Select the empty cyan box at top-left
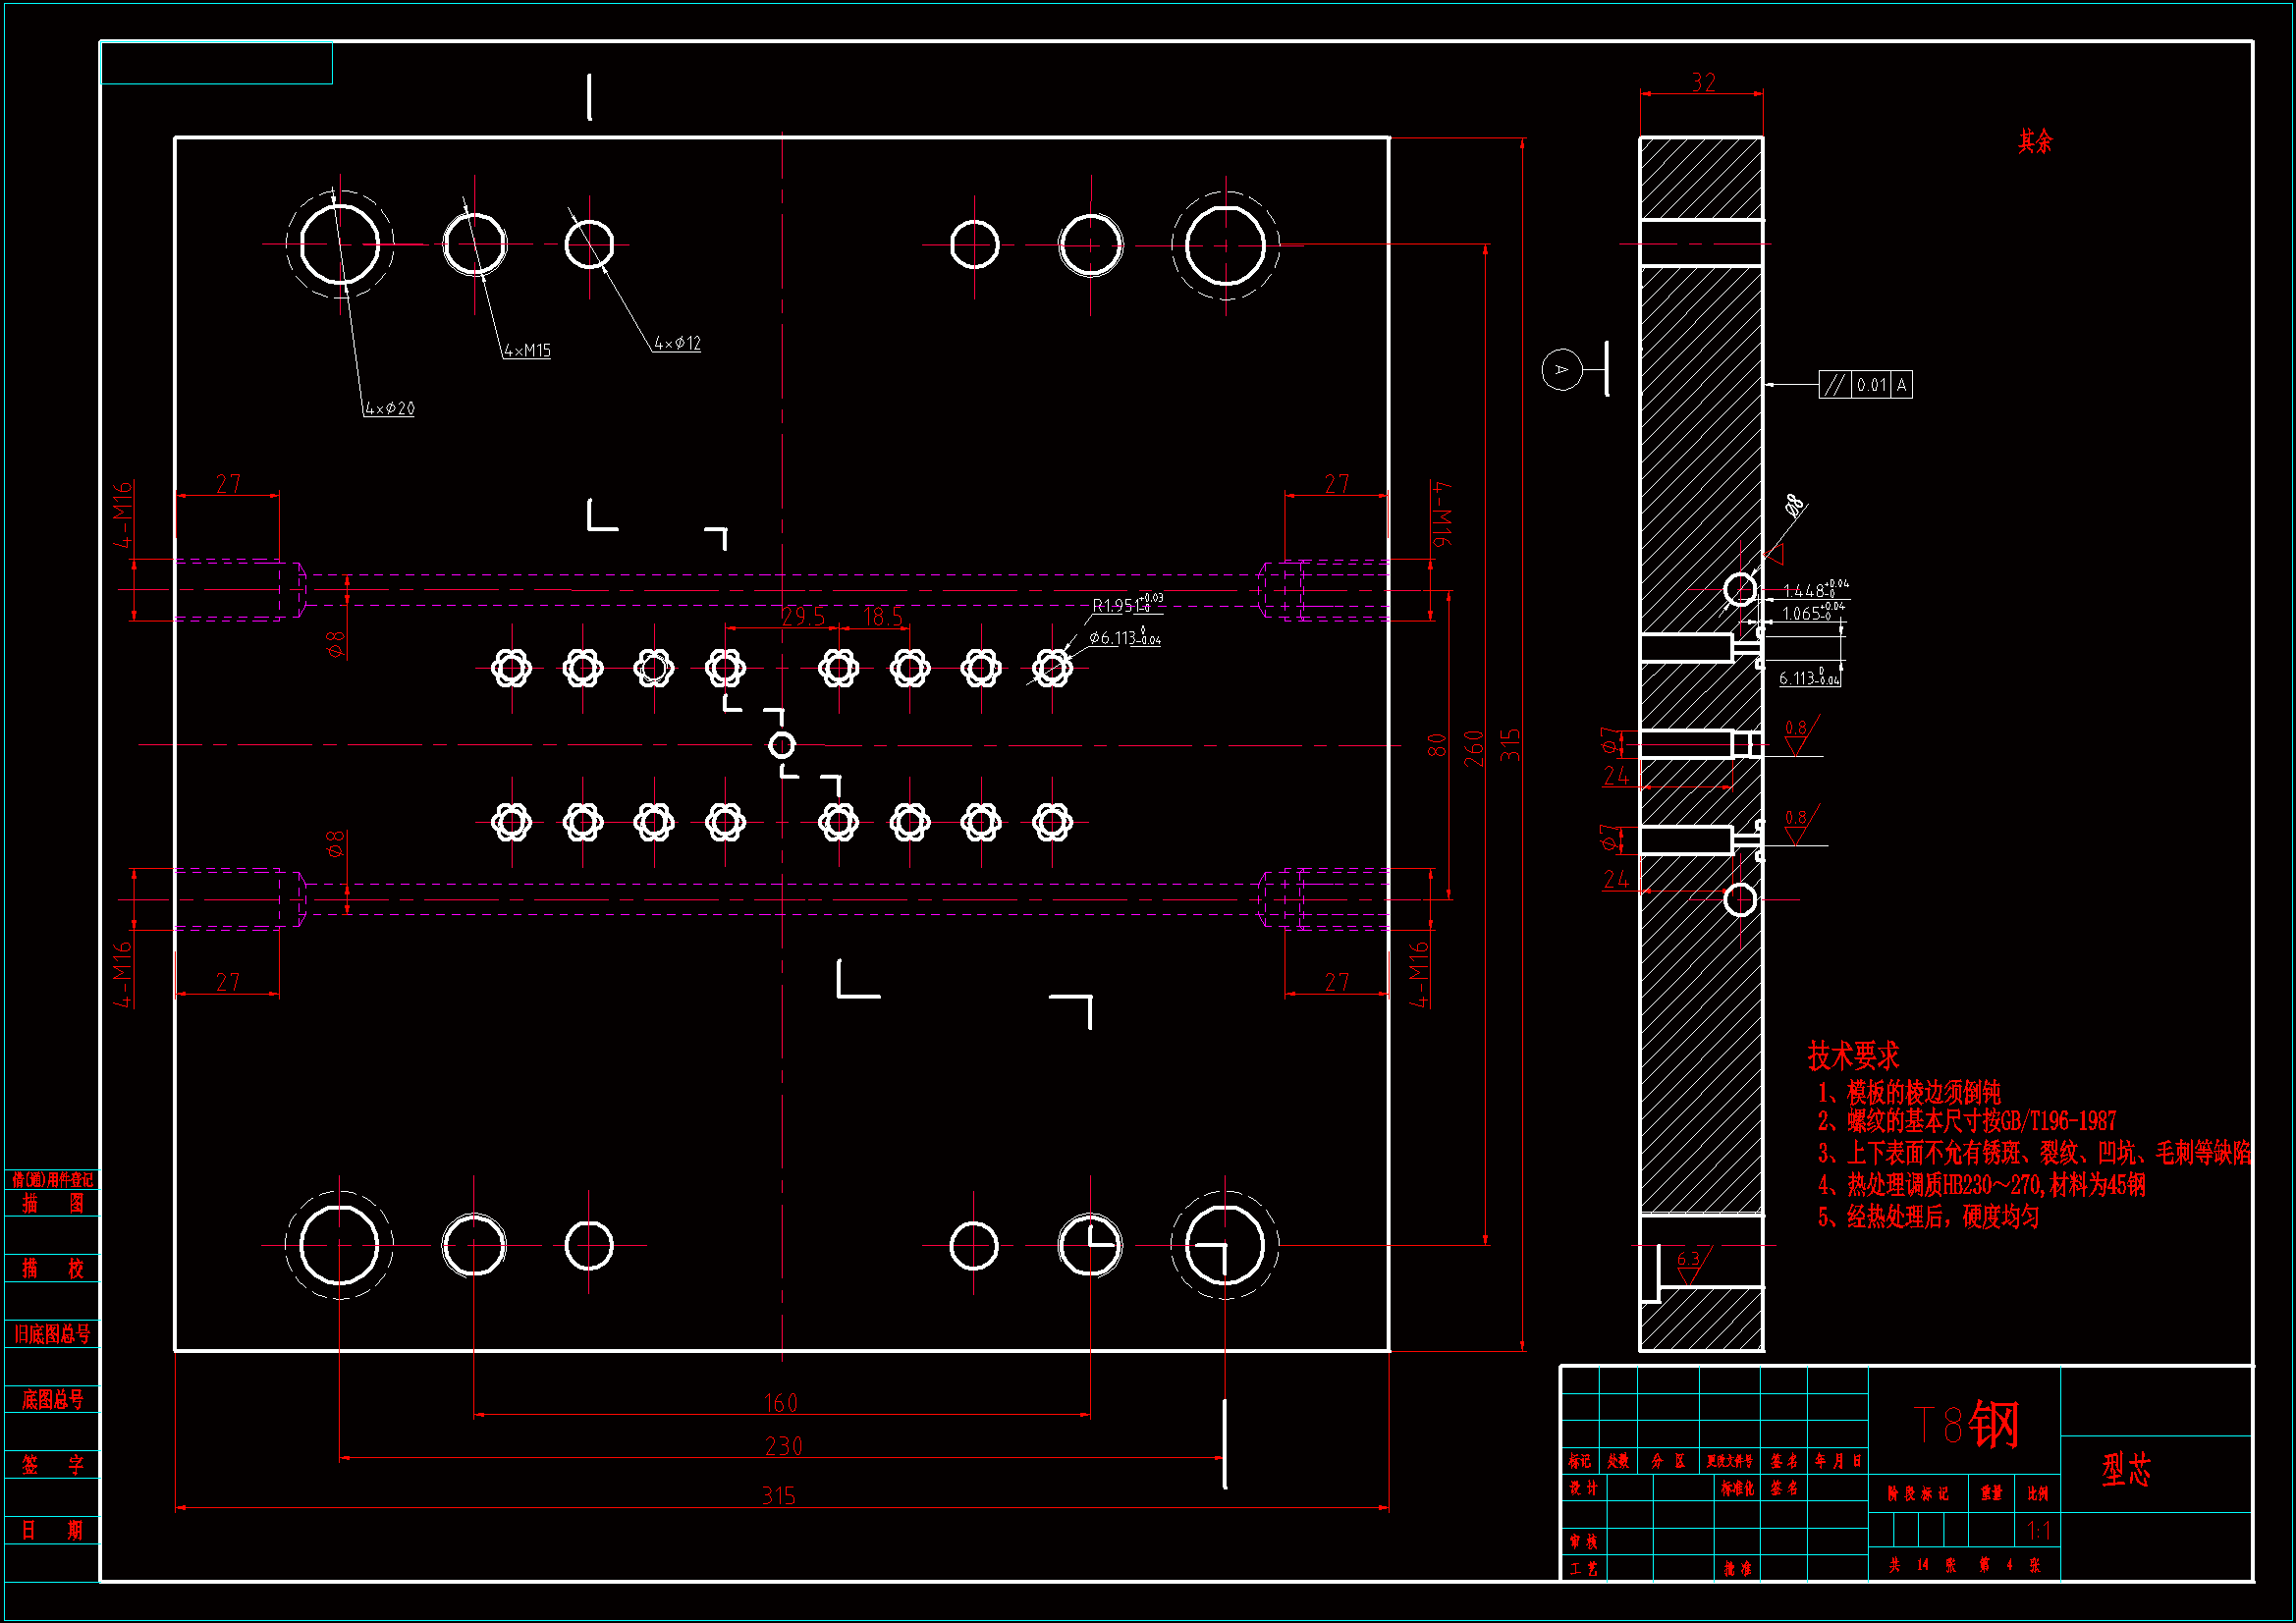 tap(216, 63)
